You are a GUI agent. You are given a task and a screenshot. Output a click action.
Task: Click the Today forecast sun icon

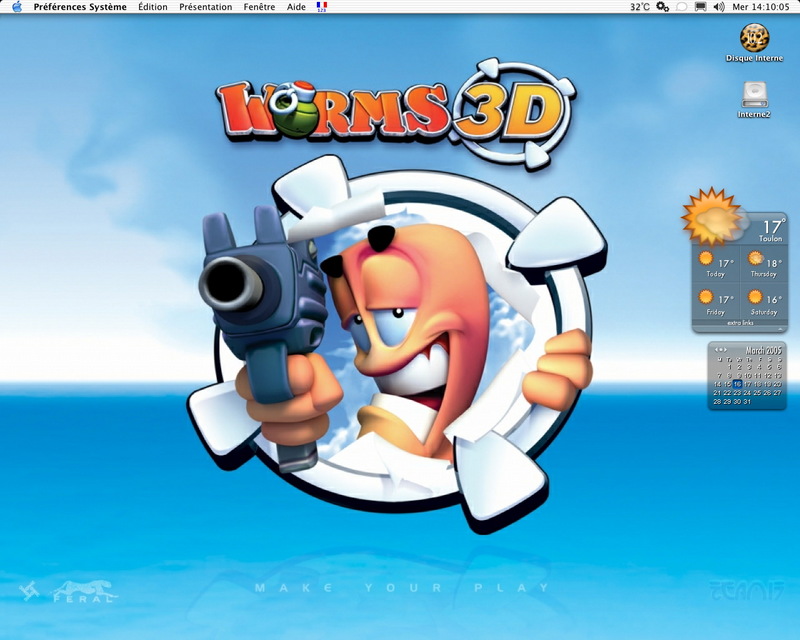pos(706,258)
